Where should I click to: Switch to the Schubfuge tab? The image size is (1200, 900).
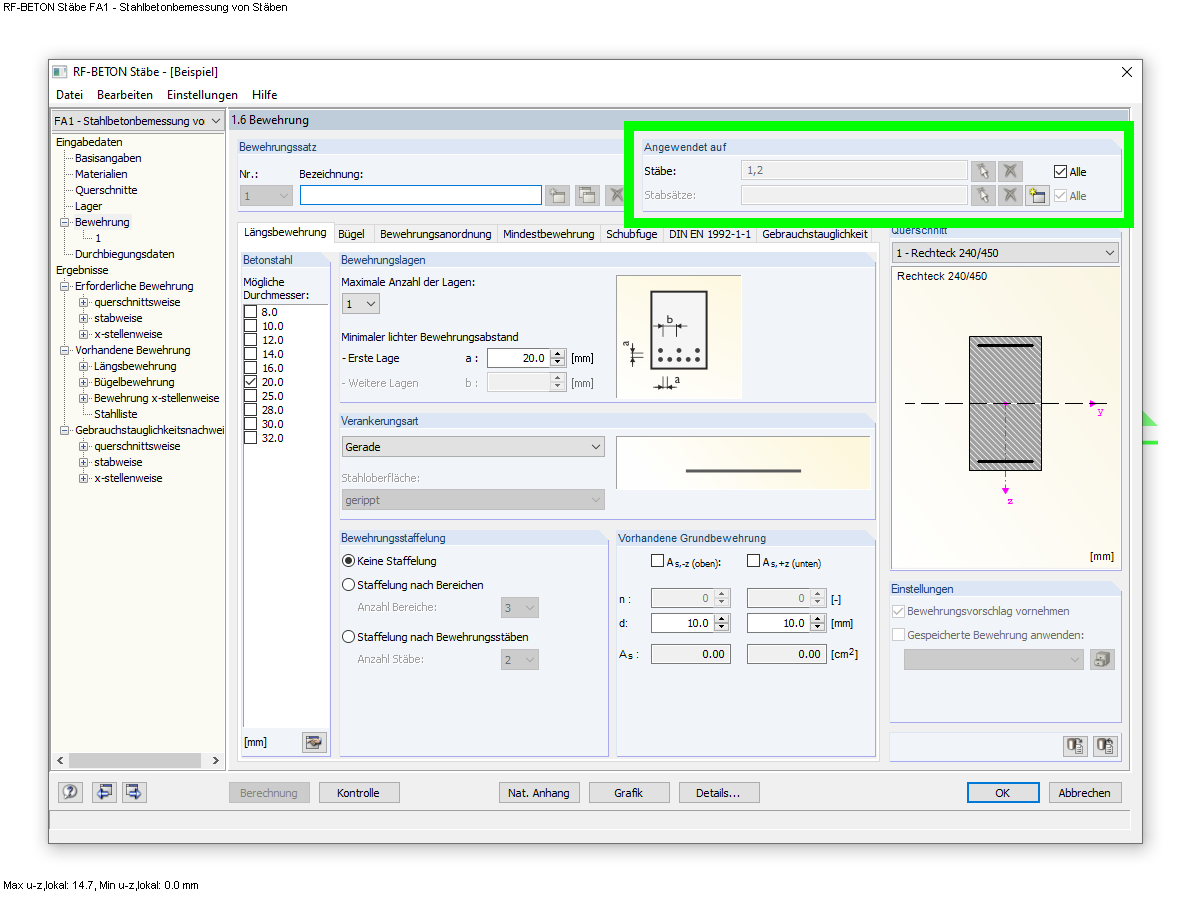[x=632, y=234]
